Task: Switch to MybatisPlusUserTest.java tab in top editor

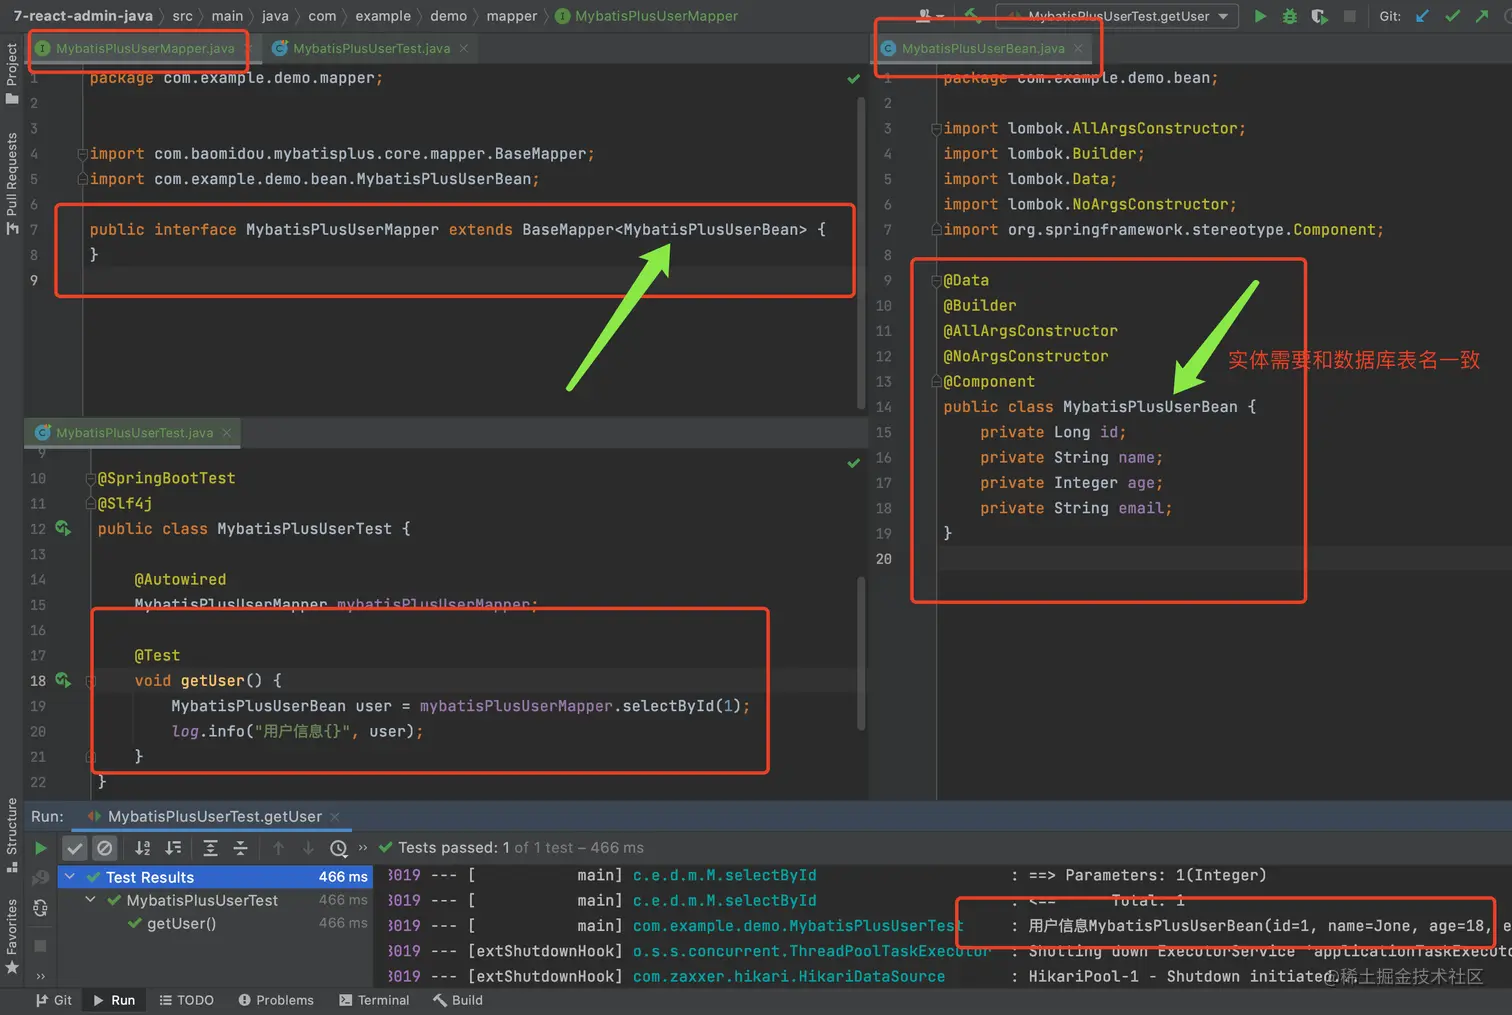Action: pos(371,48)
